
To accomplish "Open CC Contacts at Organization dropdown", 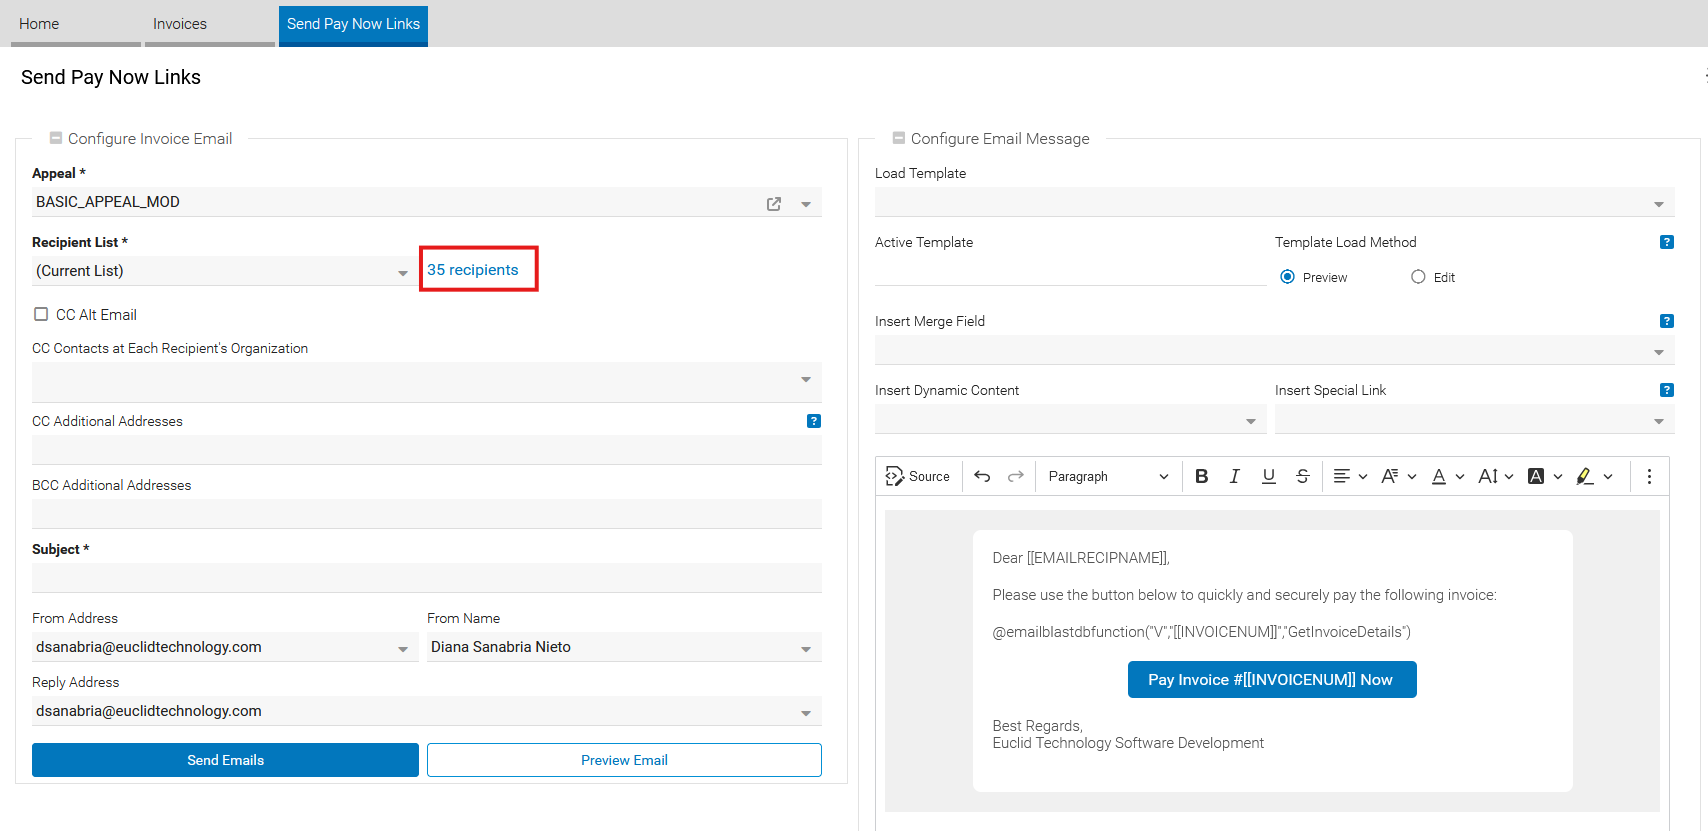I will click(806, 379).
